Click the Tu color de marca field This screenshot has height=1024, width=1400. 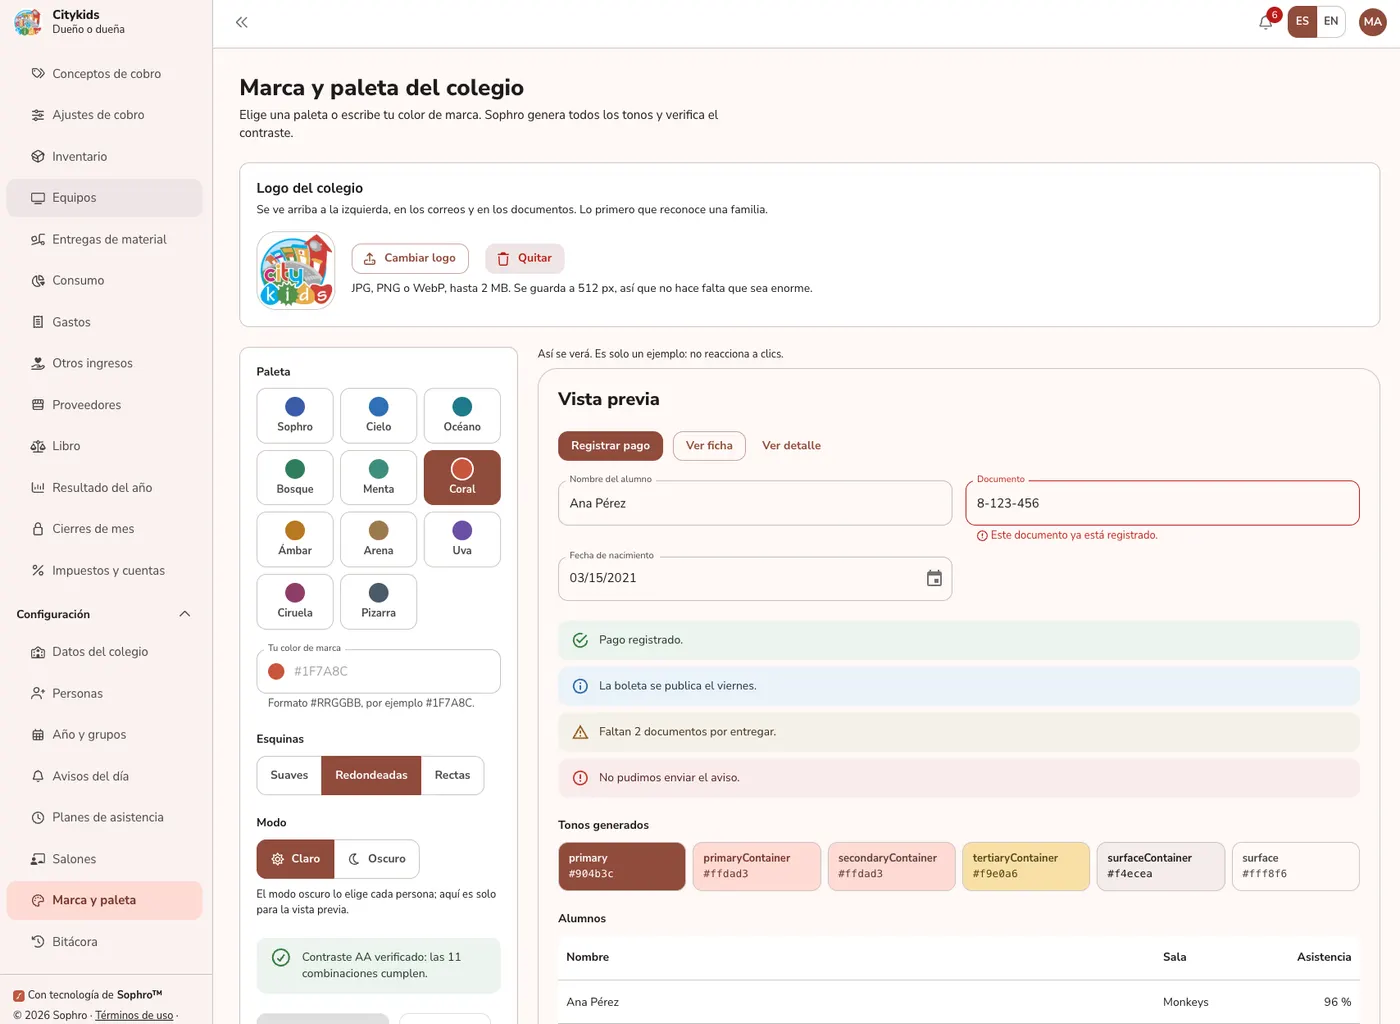379,672
